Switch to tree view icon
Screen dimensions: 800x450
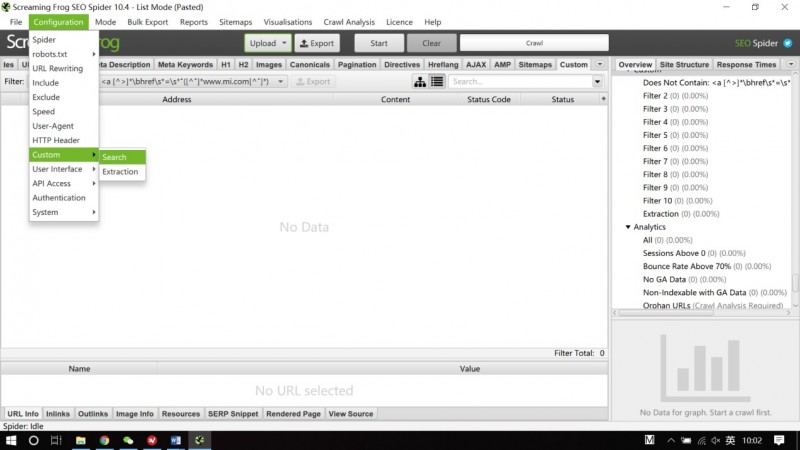click(420, 81)
